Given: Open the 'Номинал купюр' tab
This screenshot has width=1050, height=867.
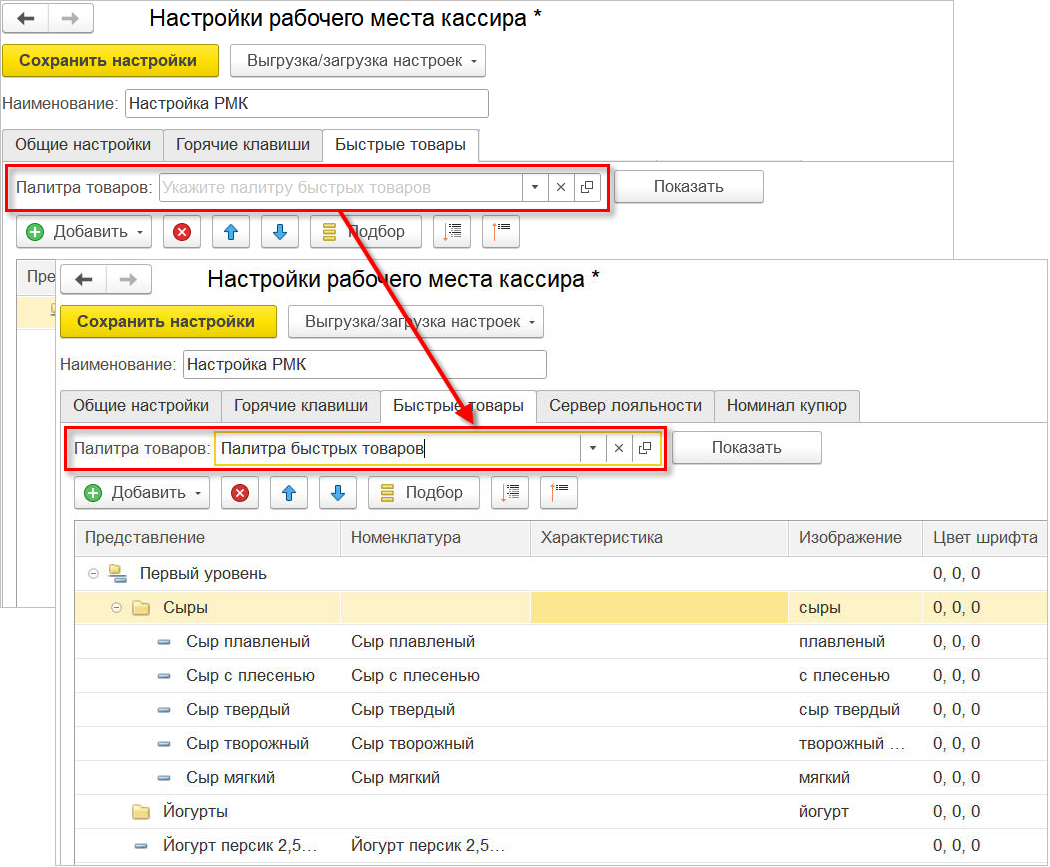Looking at the screenshot, I should [x=786, y=406].
